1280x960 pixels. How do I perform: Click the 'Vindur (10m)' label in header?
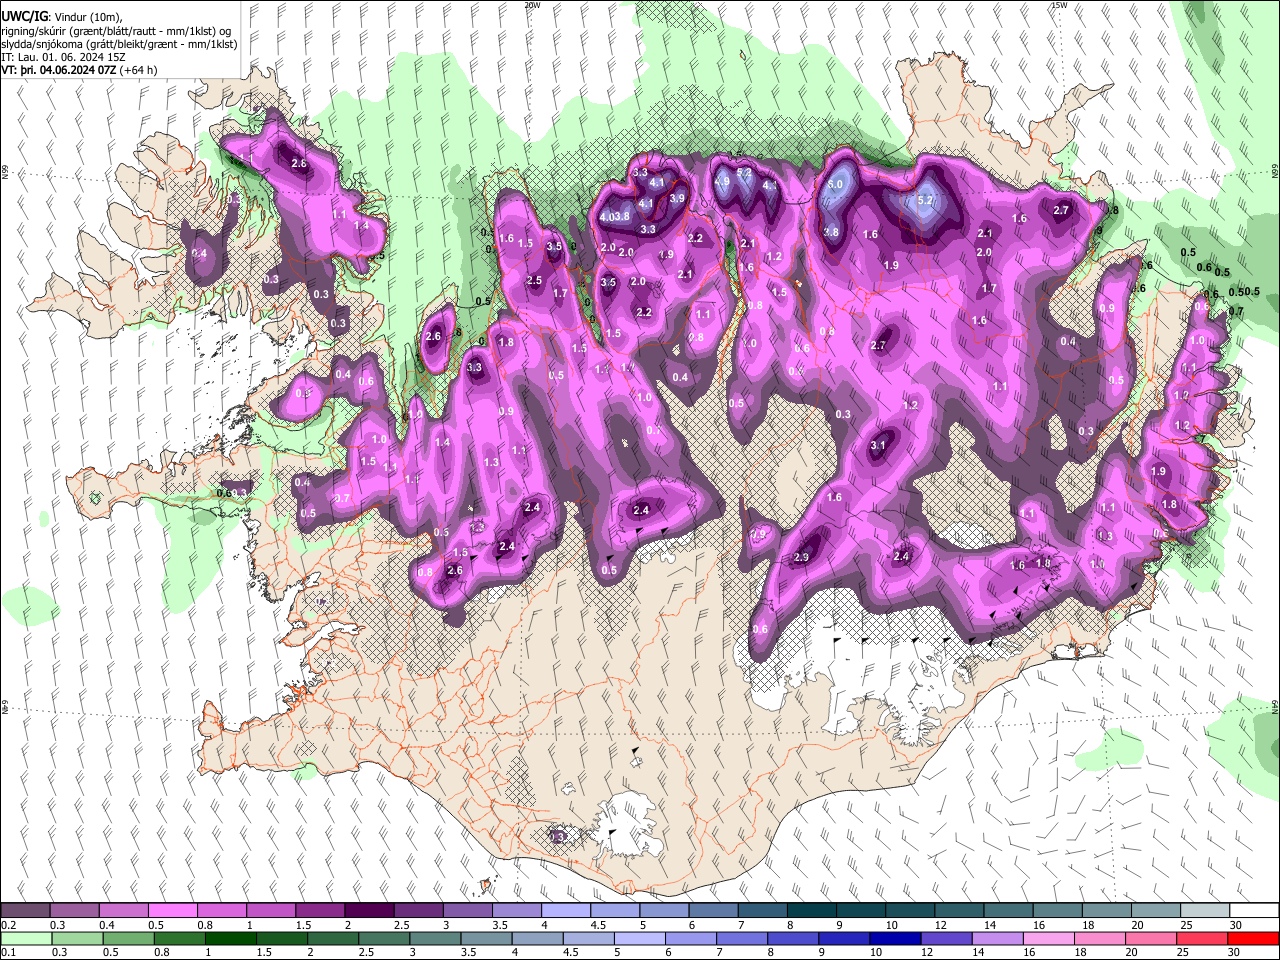[88, 17]
